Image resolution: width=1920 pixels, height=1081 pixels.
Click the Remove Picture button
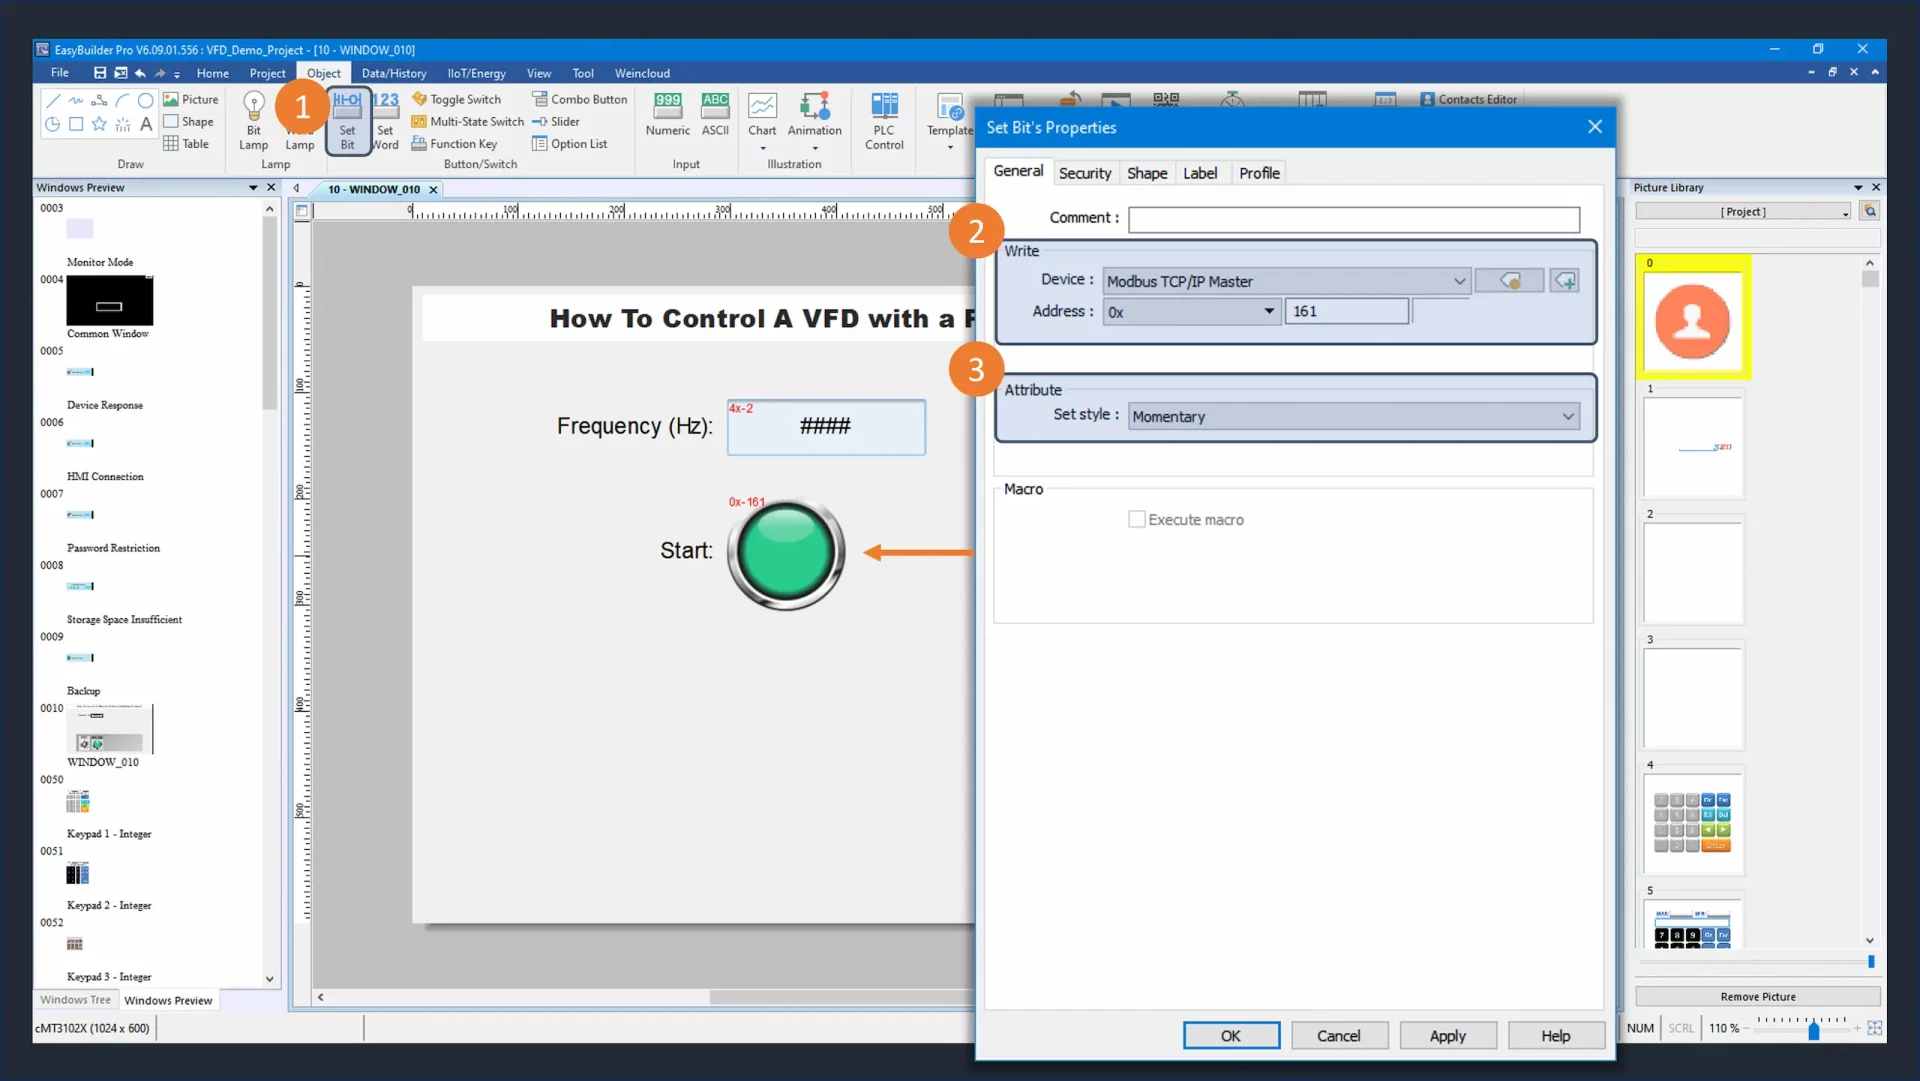click(x=1757, y=997)
